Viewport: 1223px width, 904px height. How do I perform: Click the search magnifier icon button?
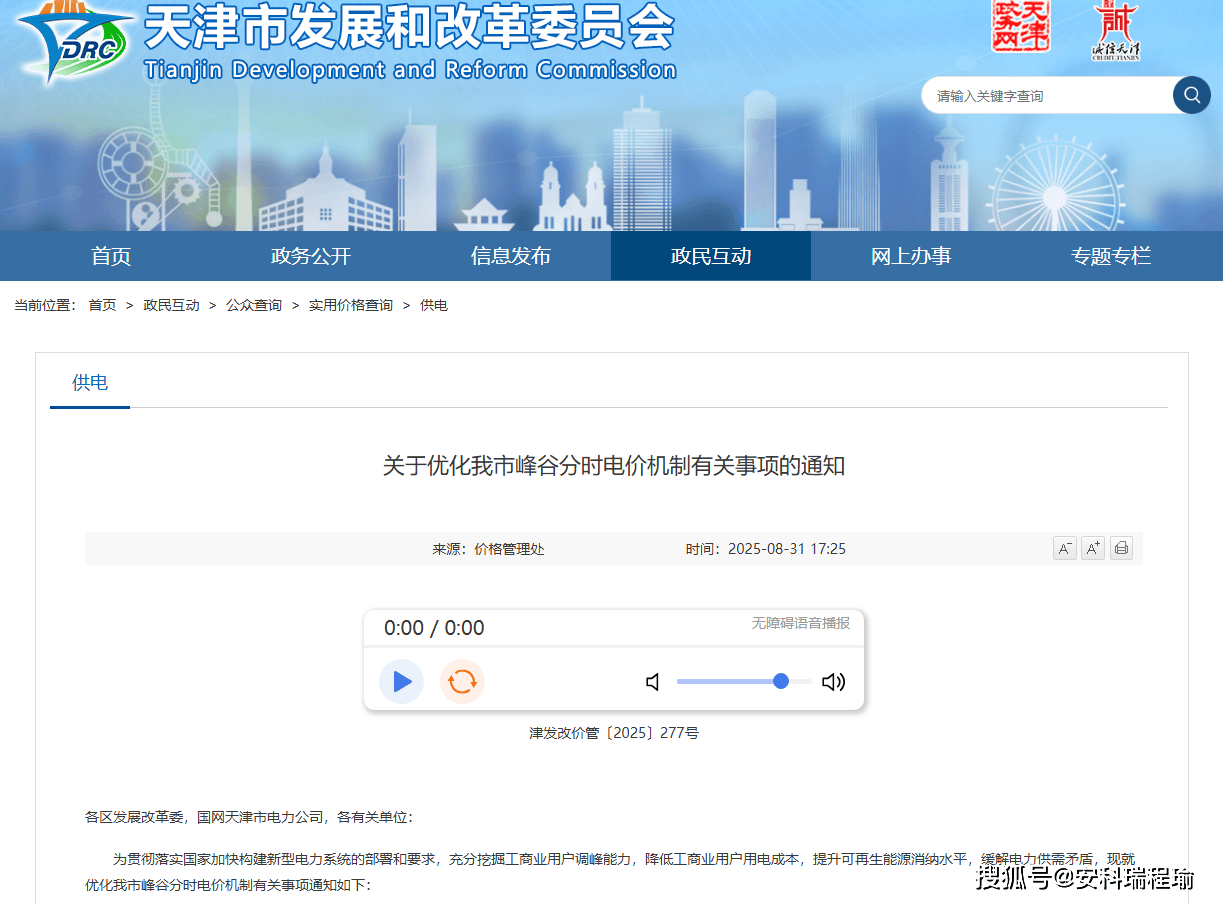pos(1191,95)
